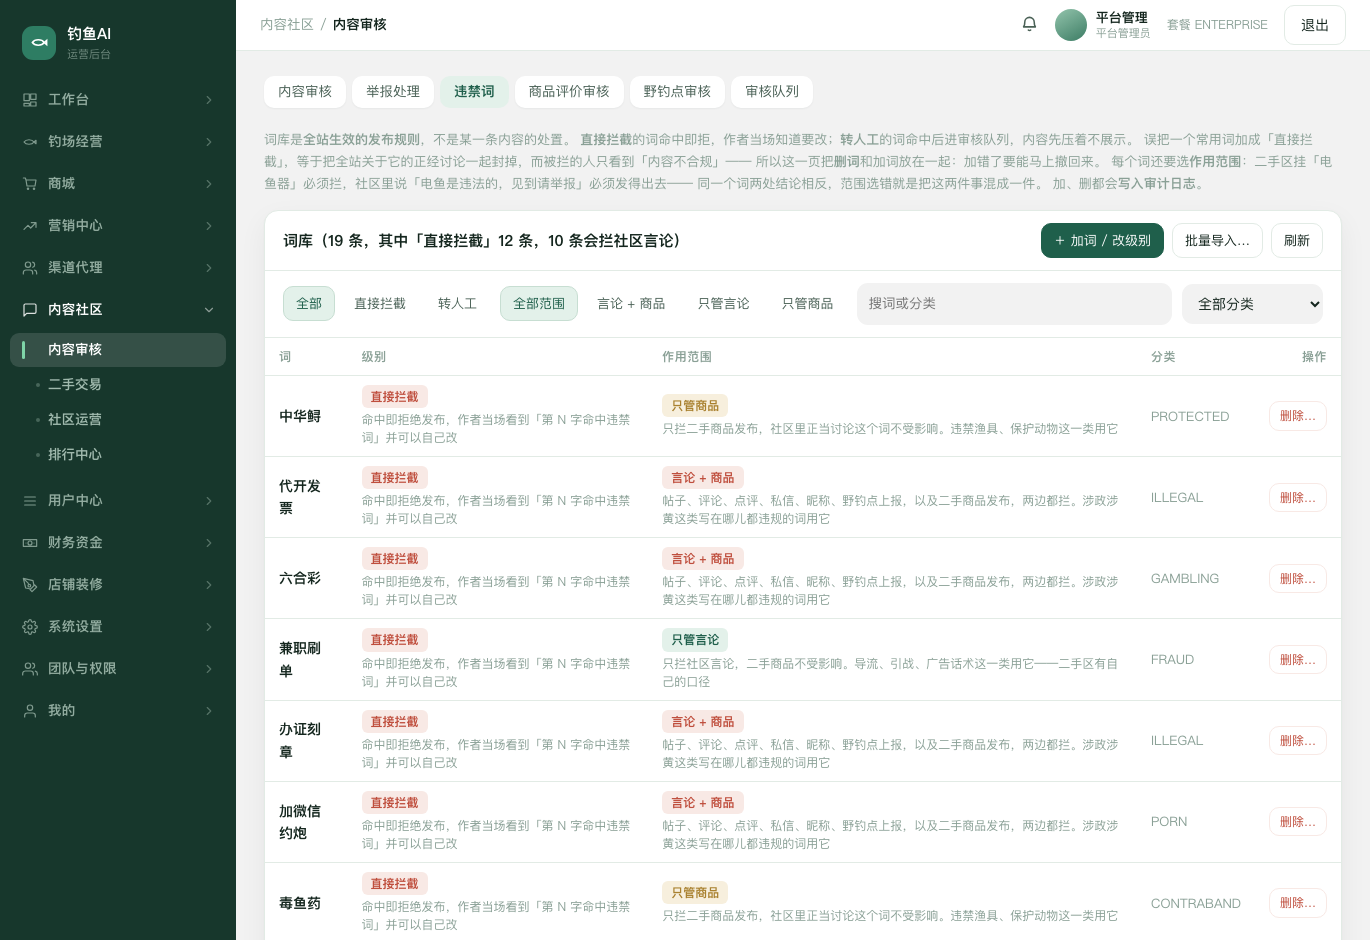Click the 团队与权限 users icon
This screenshot has width=1370, height=940.
(30, 669)
